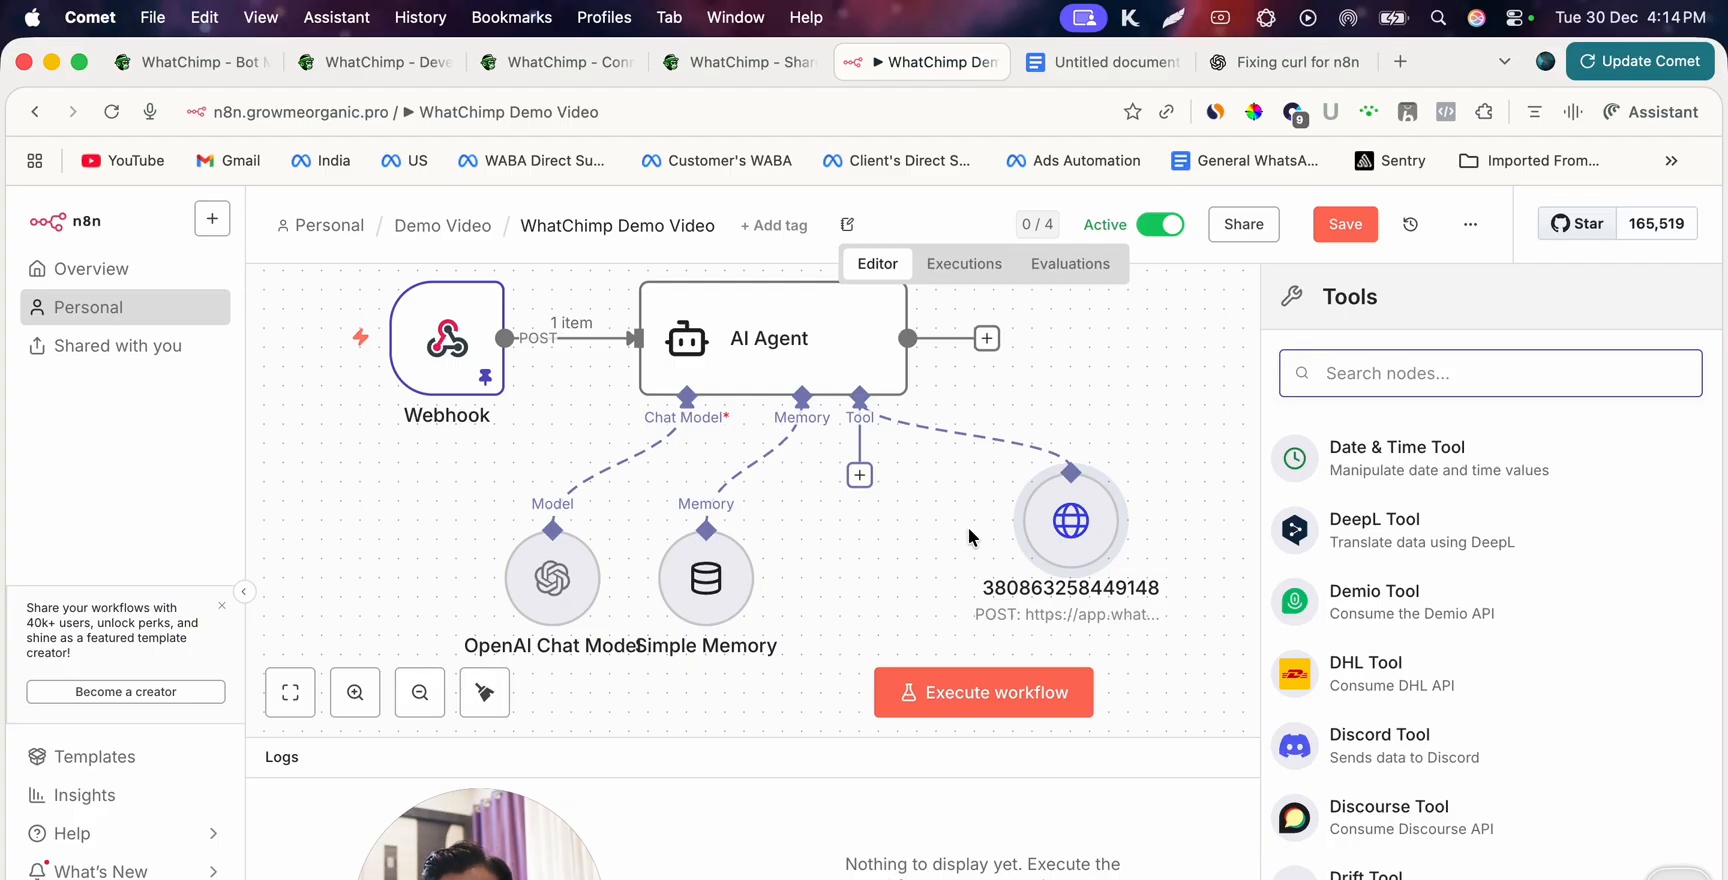Open the AI Agent node
The width and height of the screenshot is (1728, 880).
tap(773, 338)
